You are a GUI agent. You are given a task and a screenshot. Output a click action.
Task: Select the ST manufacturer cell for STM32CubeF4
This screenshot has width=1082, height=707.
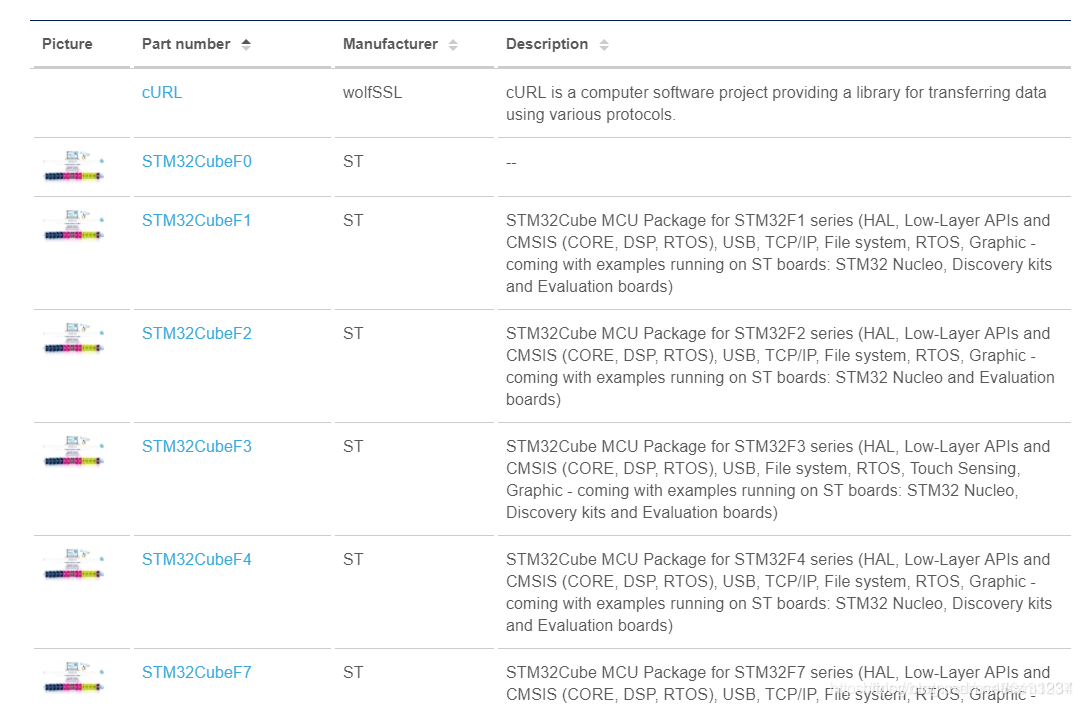tap(353, 560)
